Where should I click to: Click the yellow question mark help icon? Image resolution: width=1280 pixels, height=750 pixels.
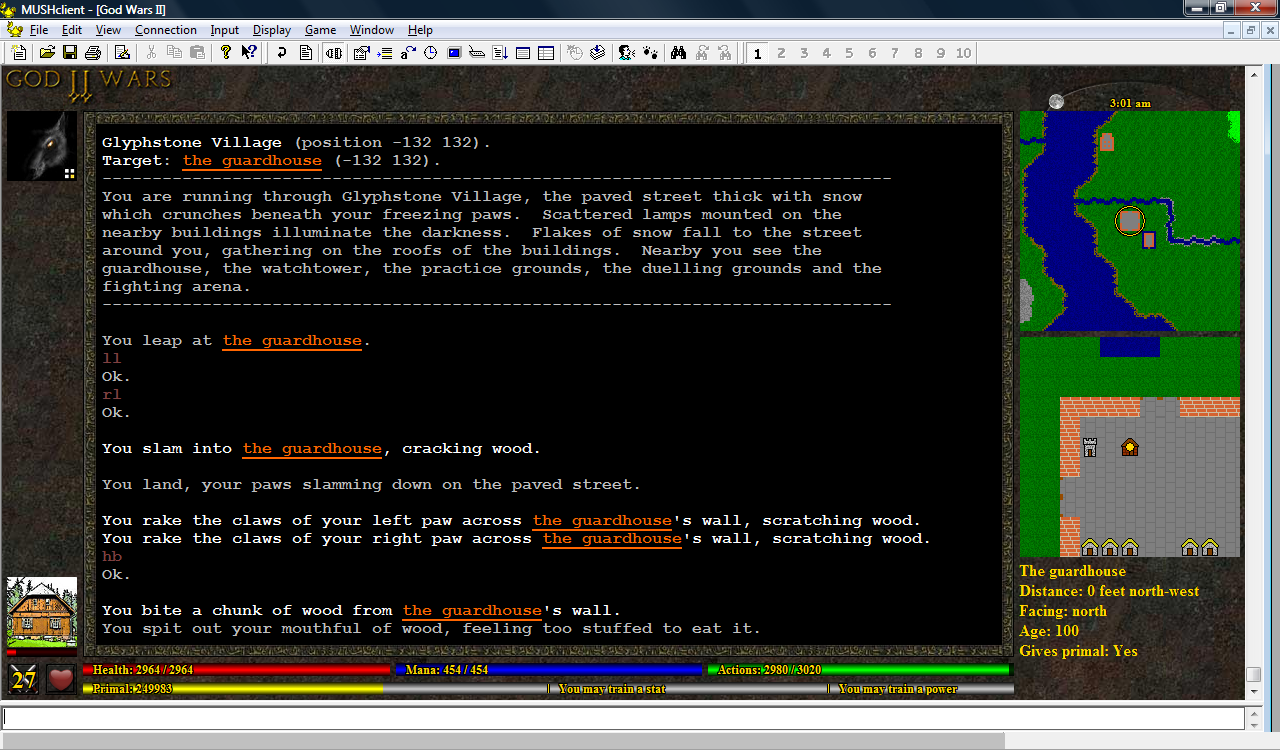(226, 53)
